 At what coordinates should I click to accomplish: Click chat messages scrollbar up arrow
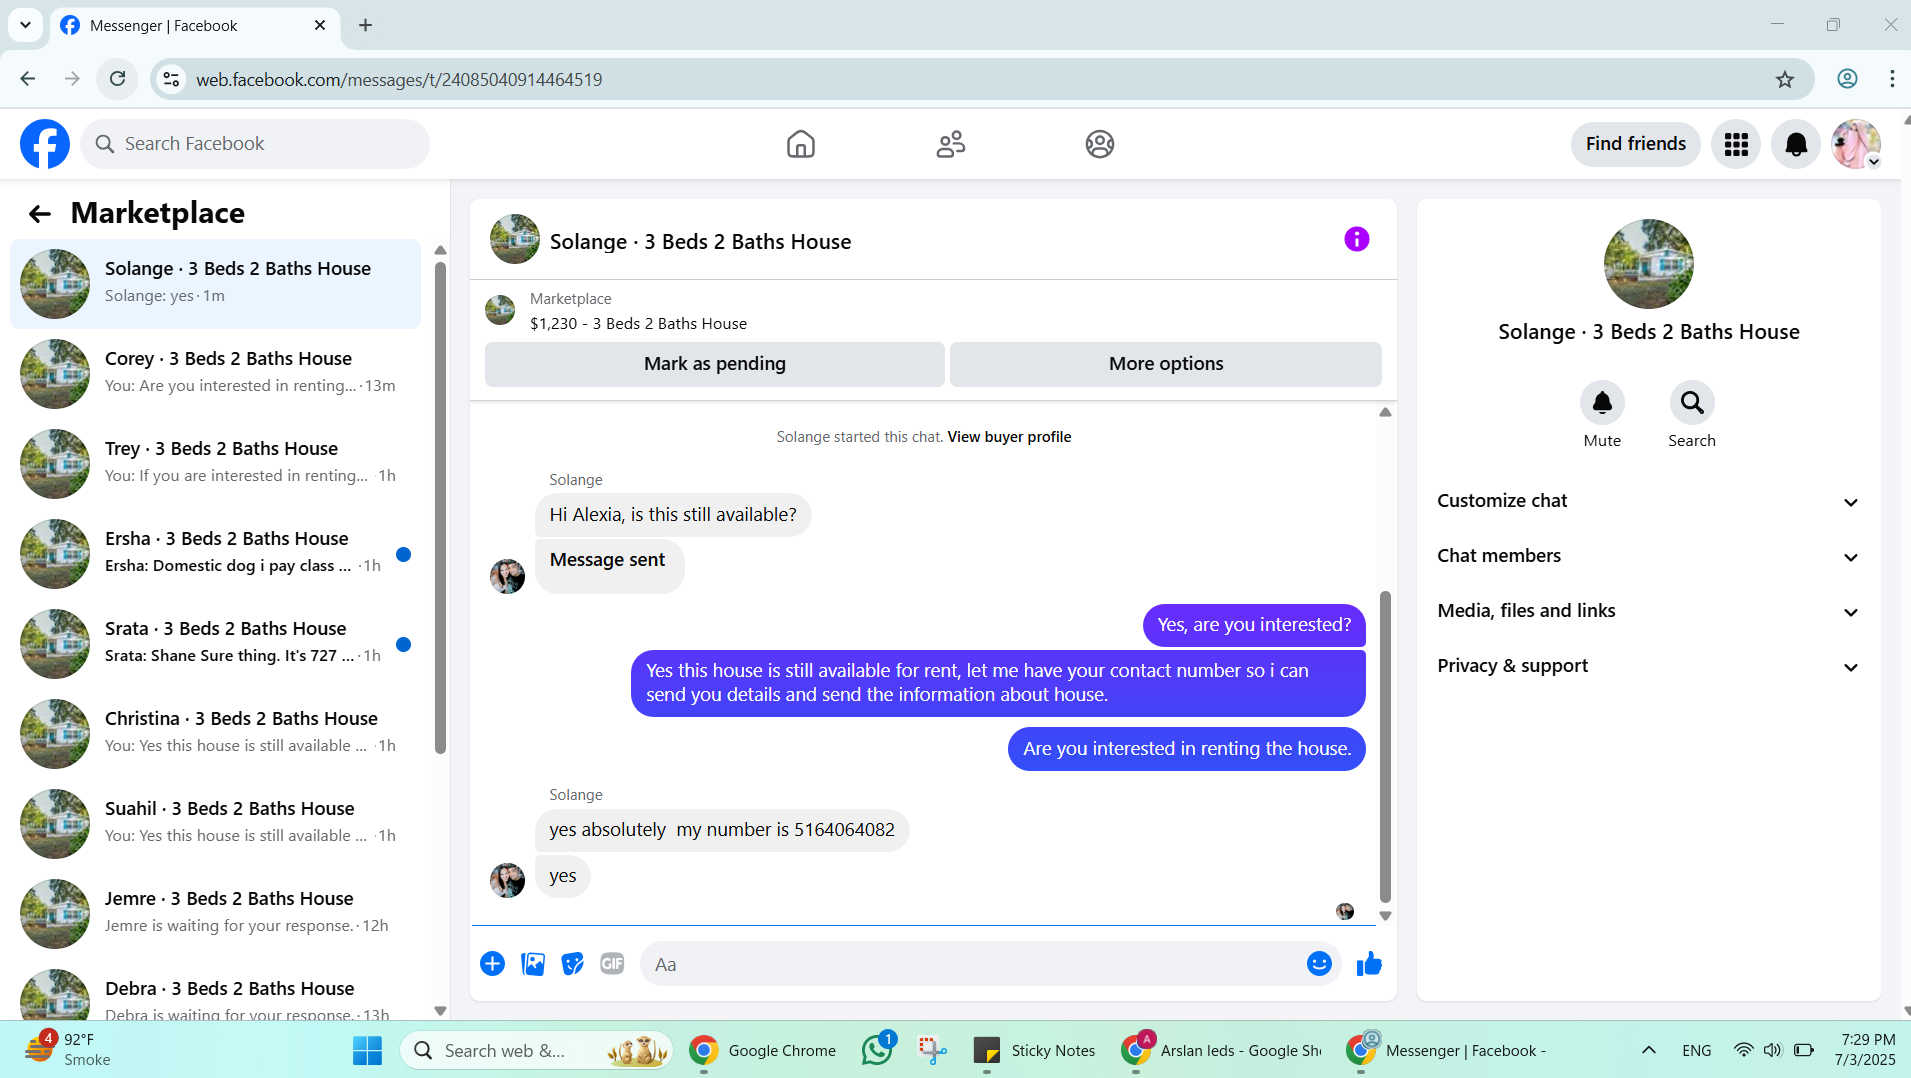(1385, 412)
